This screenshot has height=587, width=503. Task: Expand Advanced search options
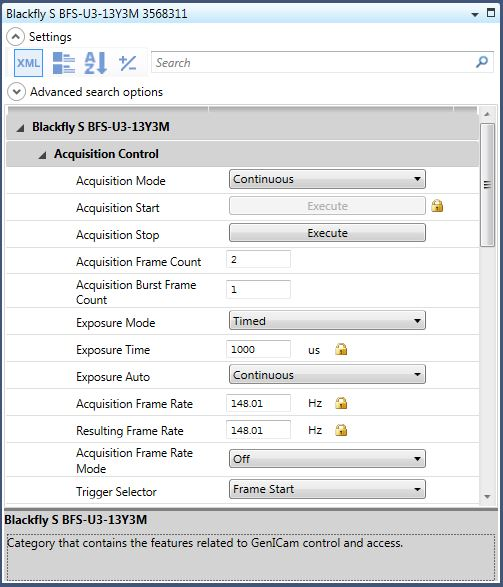click(x=16, y=92)
